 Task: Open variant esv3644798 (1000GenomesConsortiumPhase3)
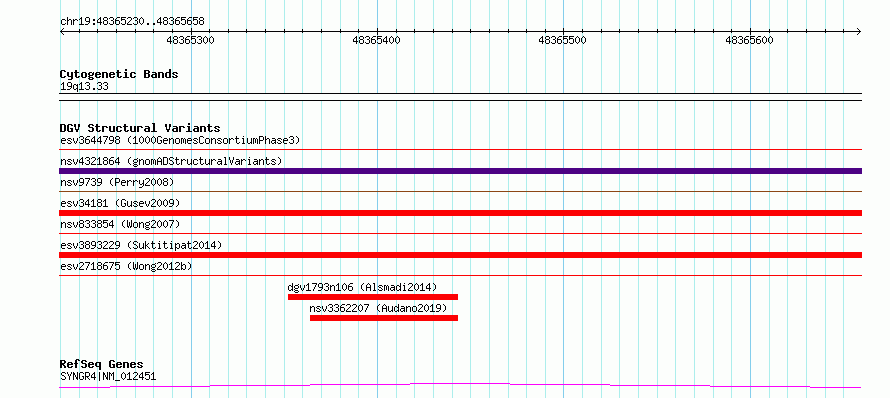[x=180, y=140]
